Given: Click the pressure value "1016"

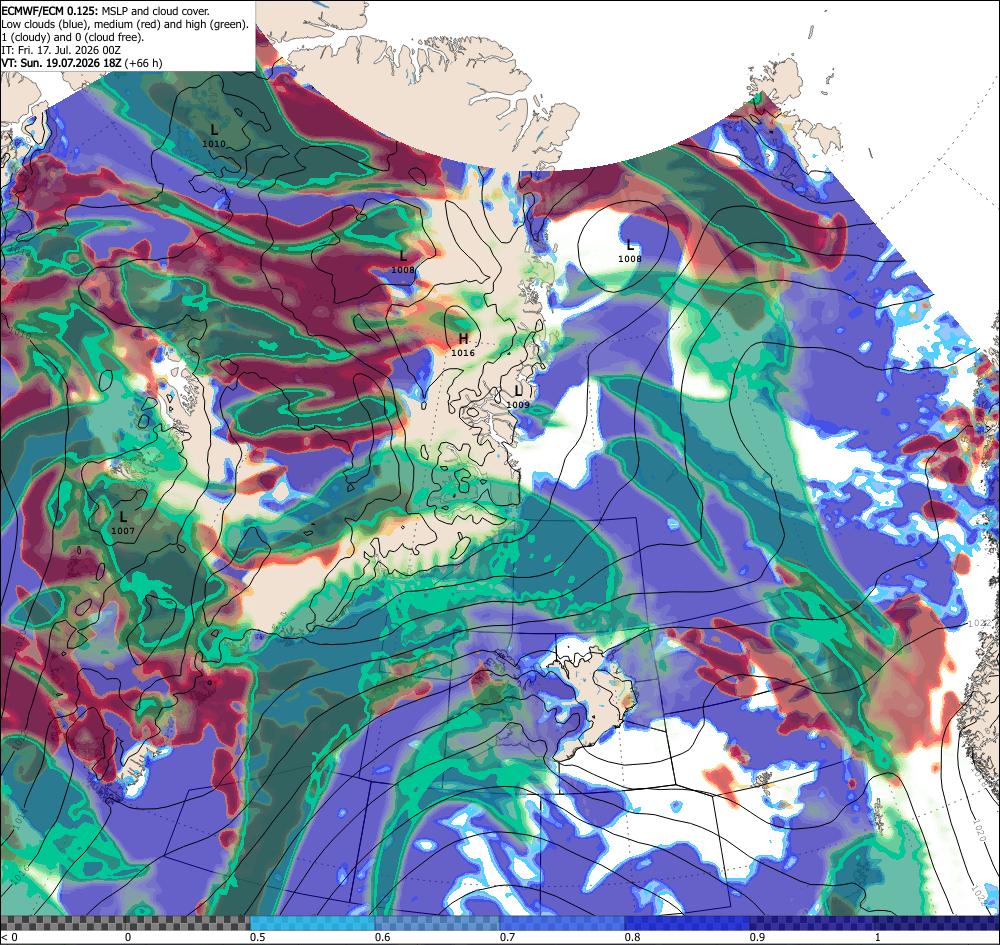Looking at the screenshot, I should click(463, 353).
